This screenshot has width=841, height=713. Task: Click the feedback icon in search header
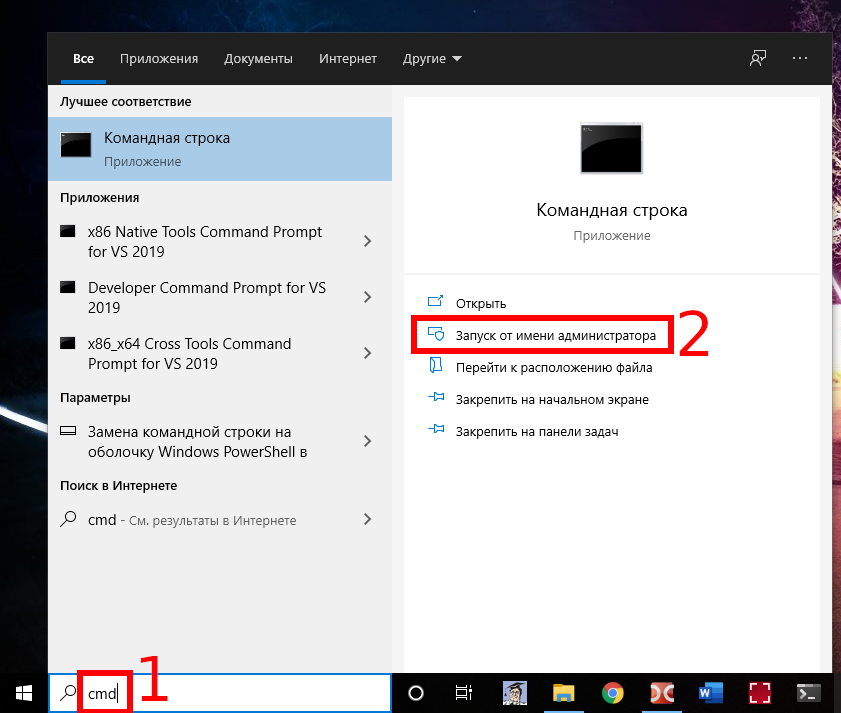tap(758, 59)
